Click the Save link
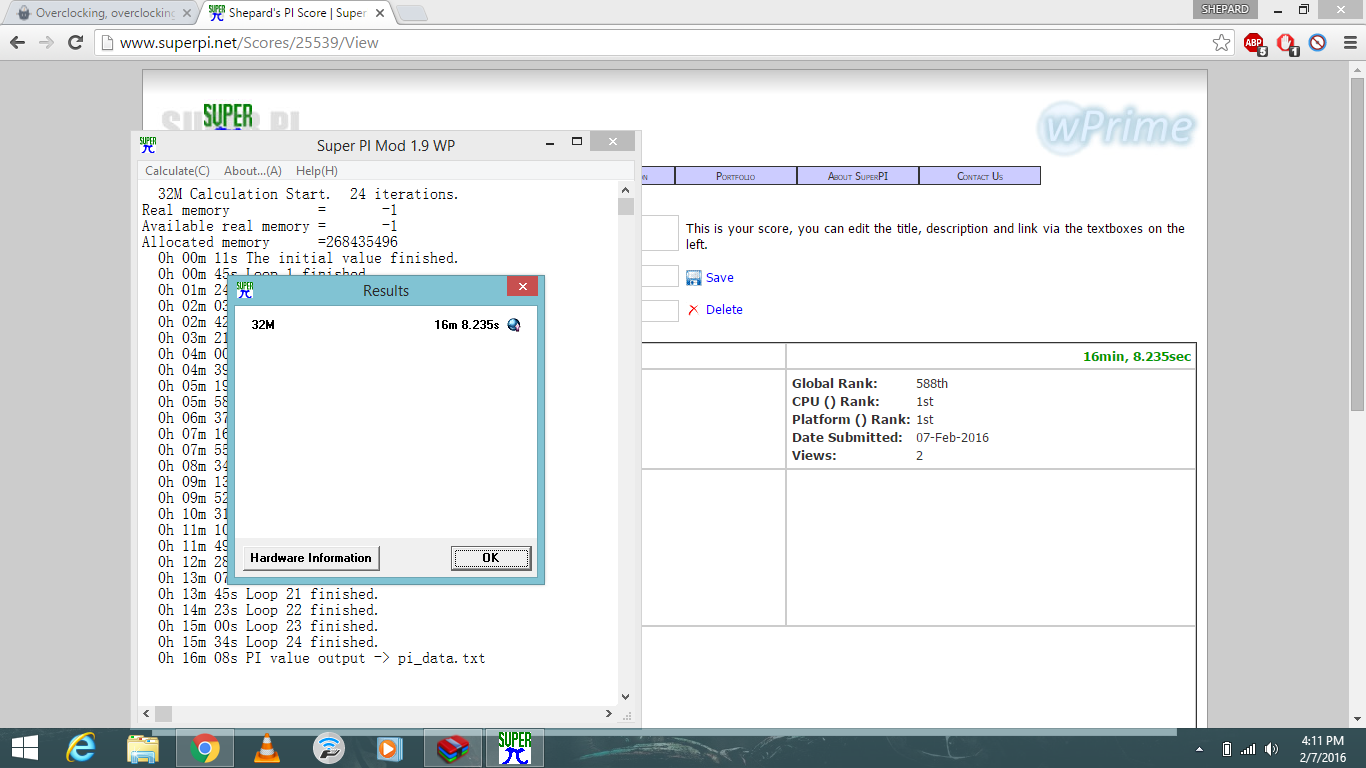This screenshot has width=1366, height=768. [720, 278]
